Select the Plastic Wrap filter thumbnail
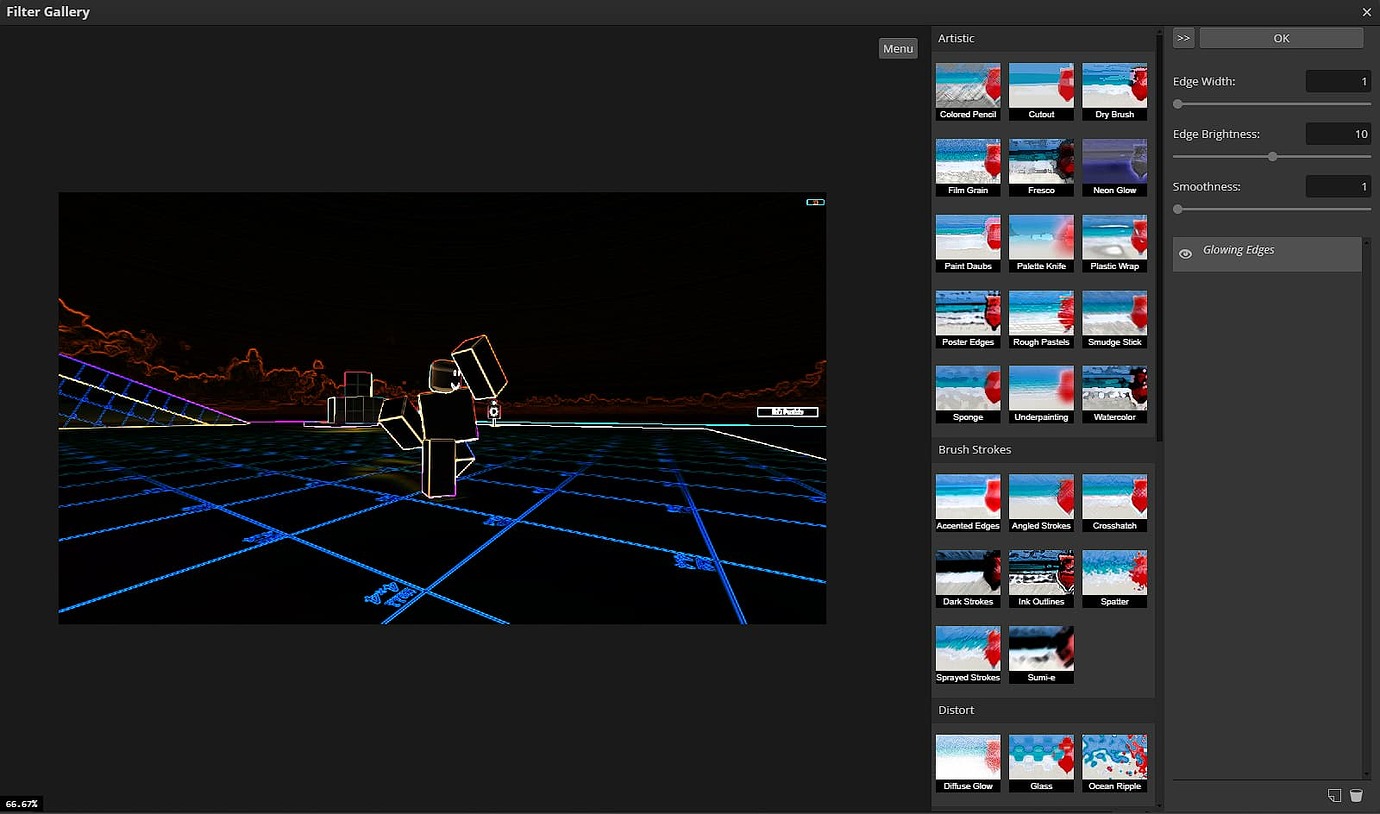Screen dimensions: 1380x814 1114,237
